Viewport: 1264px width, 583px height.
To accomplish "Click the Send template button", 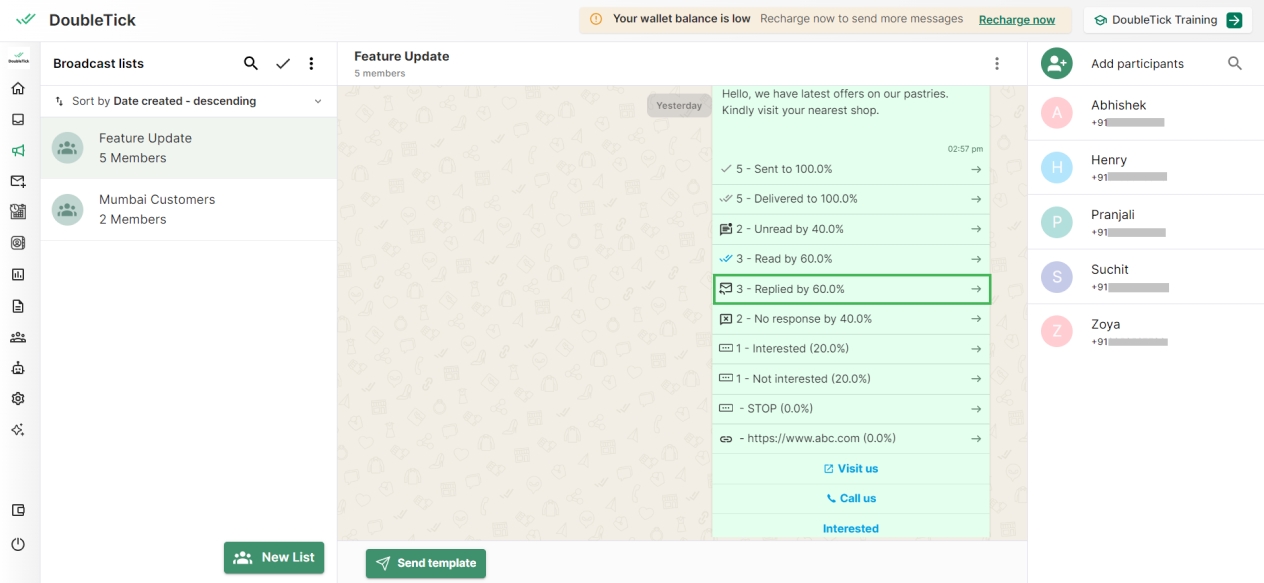I will point(426,563).
